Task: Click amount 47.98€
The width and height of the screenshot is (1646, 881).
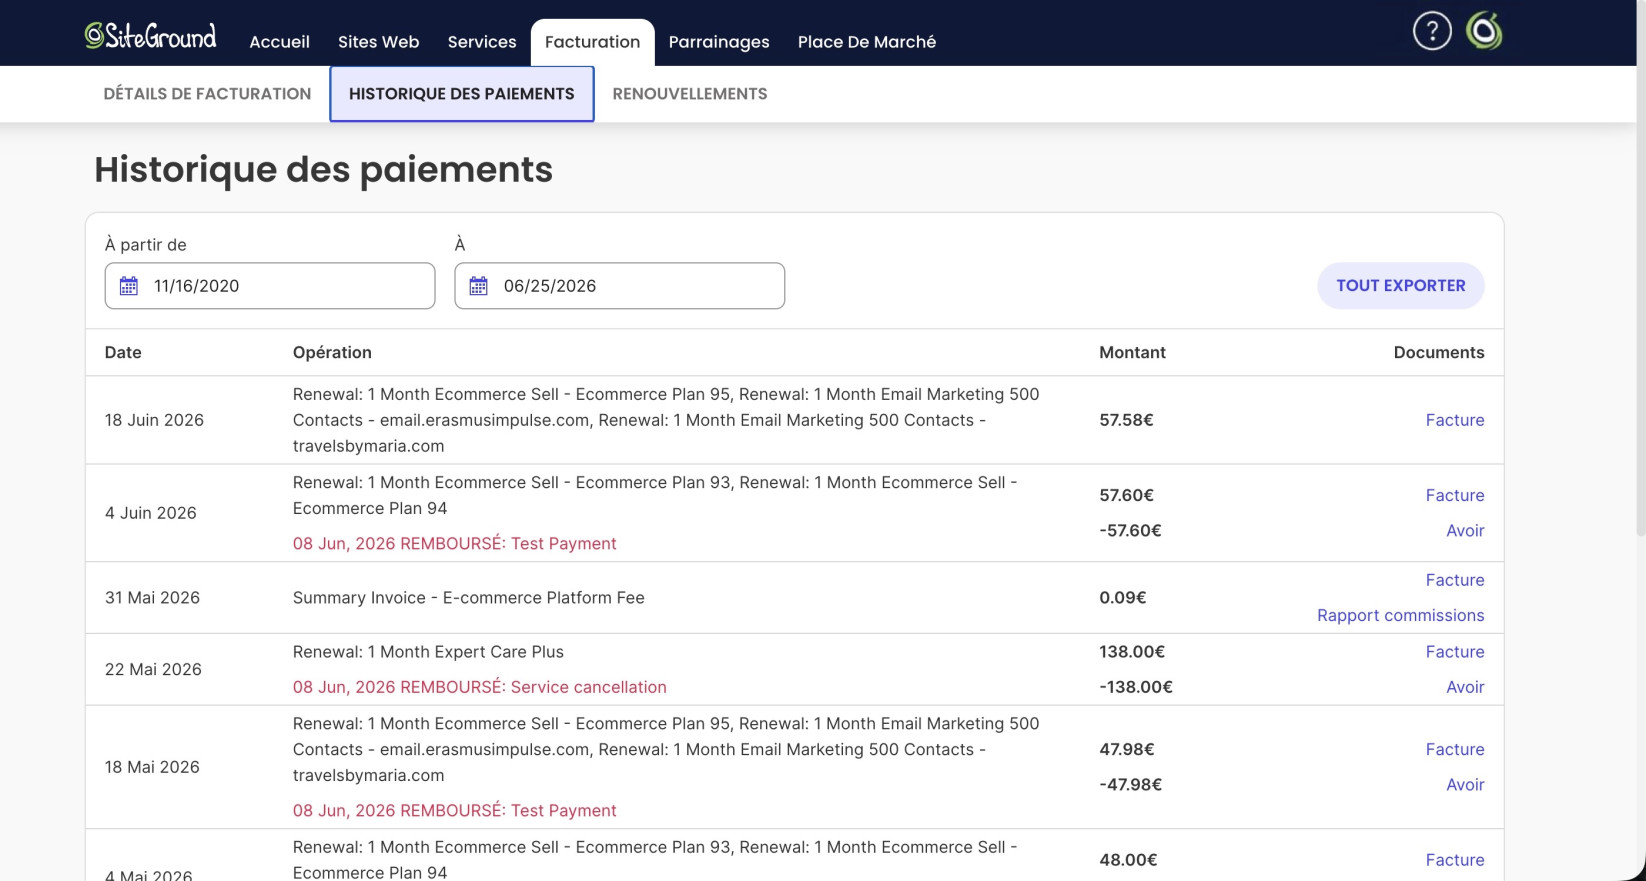Action: click(x=1127, y=750)
